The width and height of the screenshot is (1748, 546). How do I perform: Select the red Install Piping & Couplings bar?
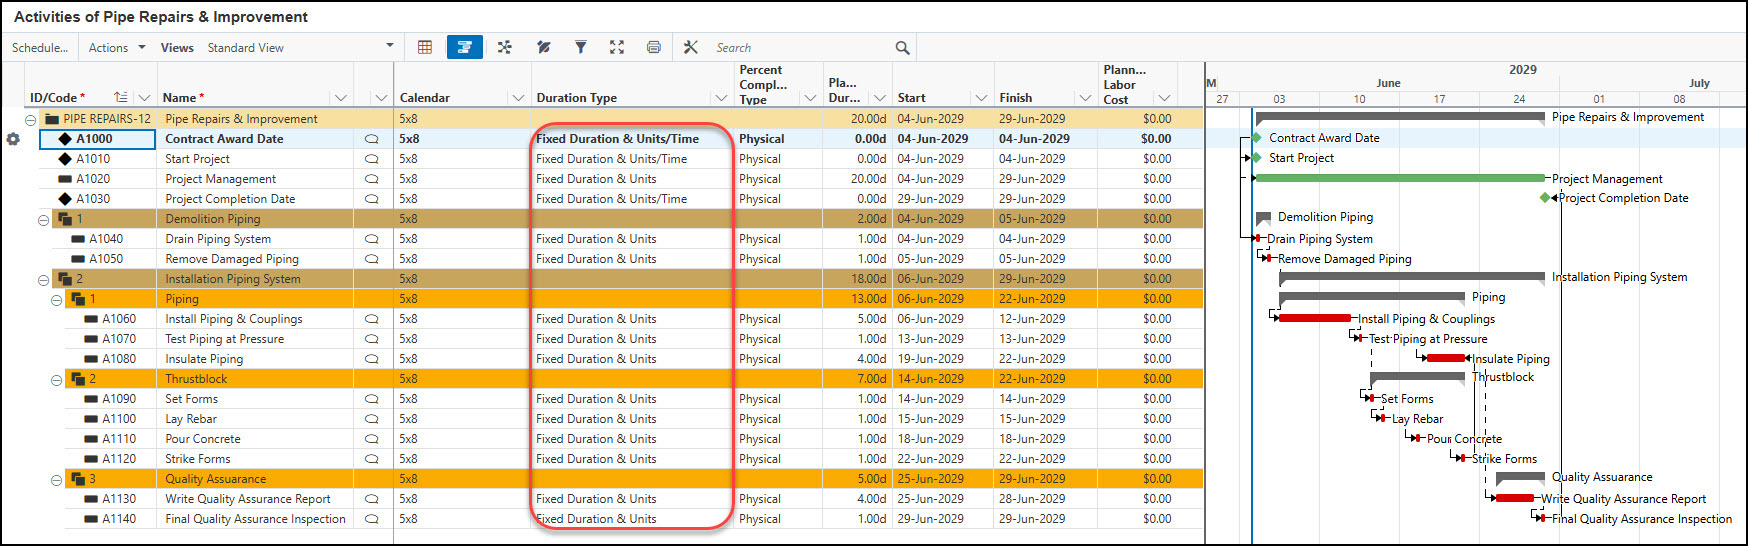click(1315, 318)
